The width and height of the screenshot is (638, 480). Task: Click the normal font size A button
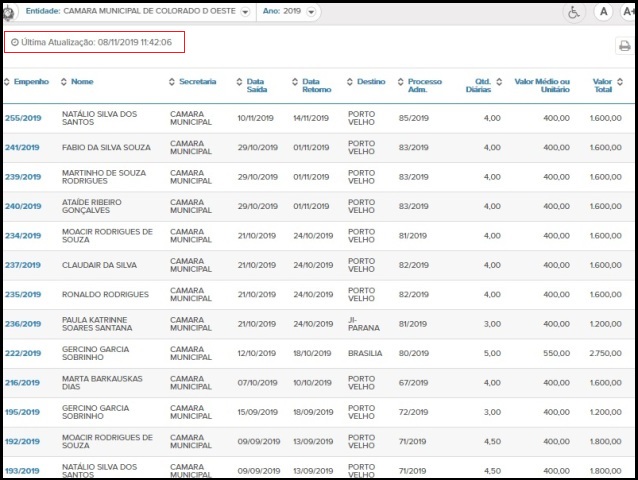pos(603,12)
